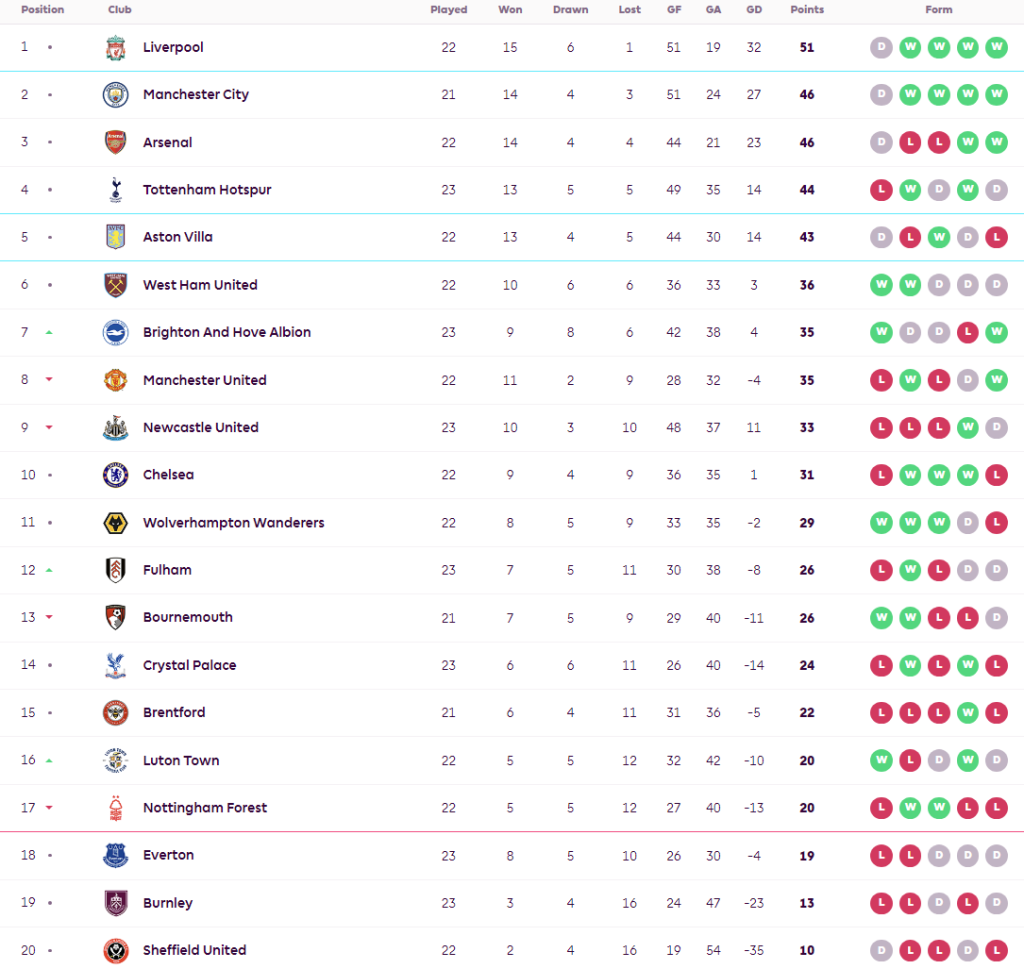Click the Manchester City crest icon
Viewport: 1024px width, 969px height.
pyautogui.click(x=116, y=95)
